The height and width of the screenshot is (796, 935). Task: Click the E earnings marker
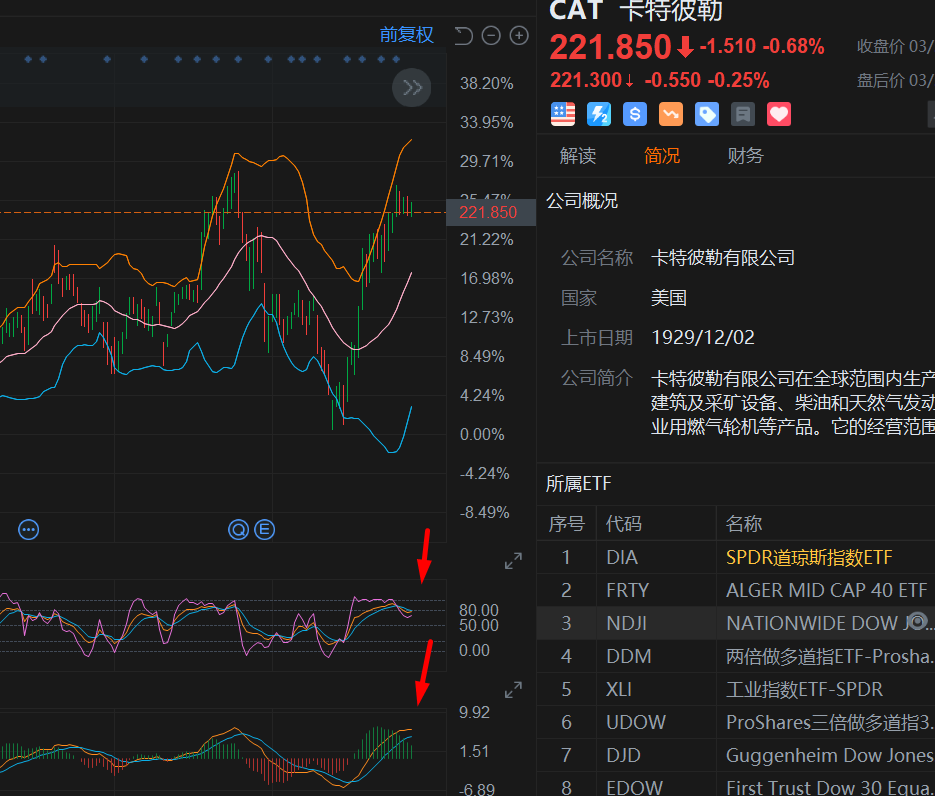pos(265,529)
